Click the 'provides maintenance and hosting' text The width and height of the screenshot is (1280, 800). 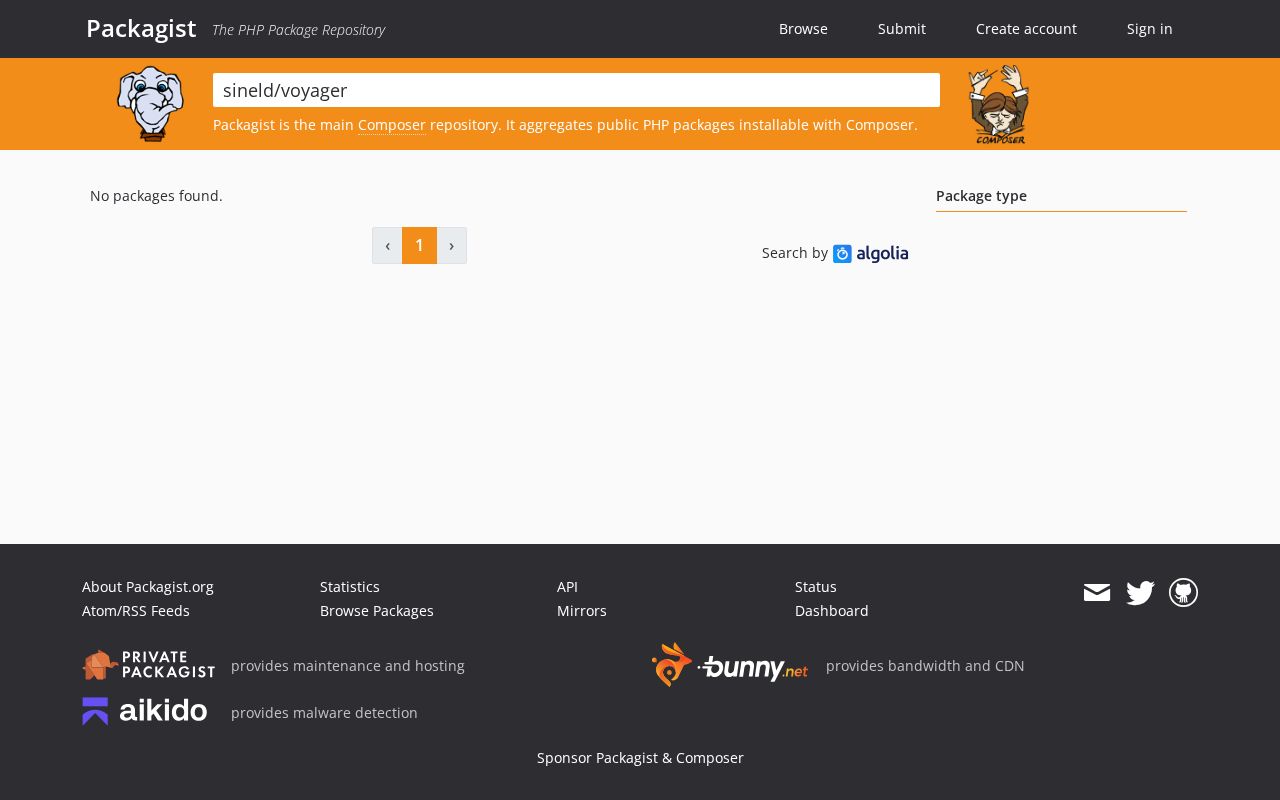point(348,666)
